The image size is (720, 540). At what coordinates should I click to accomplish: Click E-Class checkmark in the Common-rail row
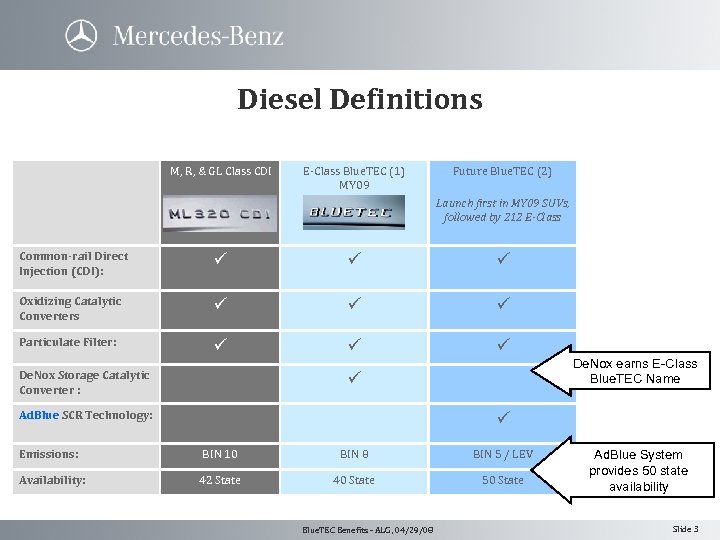[x=354, y=258]
